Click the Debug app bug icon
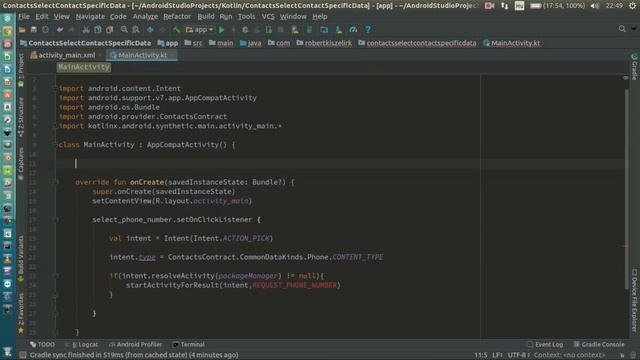This screenshot has height=360, width=640. pos(245,30)
